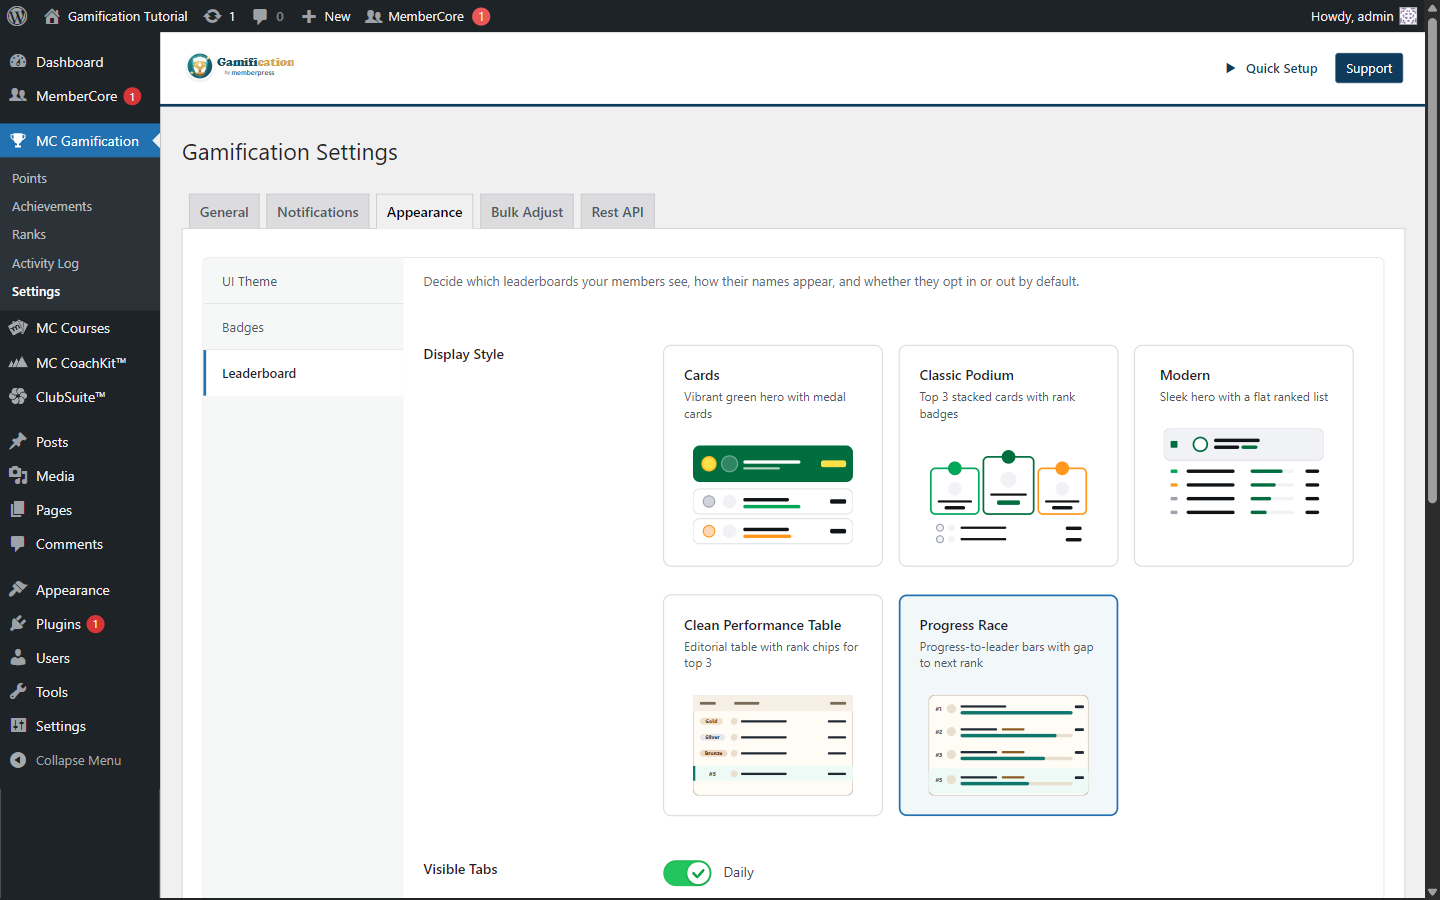This screenshot has width=1440, height=900.
Task: Click the MC Courses icon
Action: (x=18, y=327)
